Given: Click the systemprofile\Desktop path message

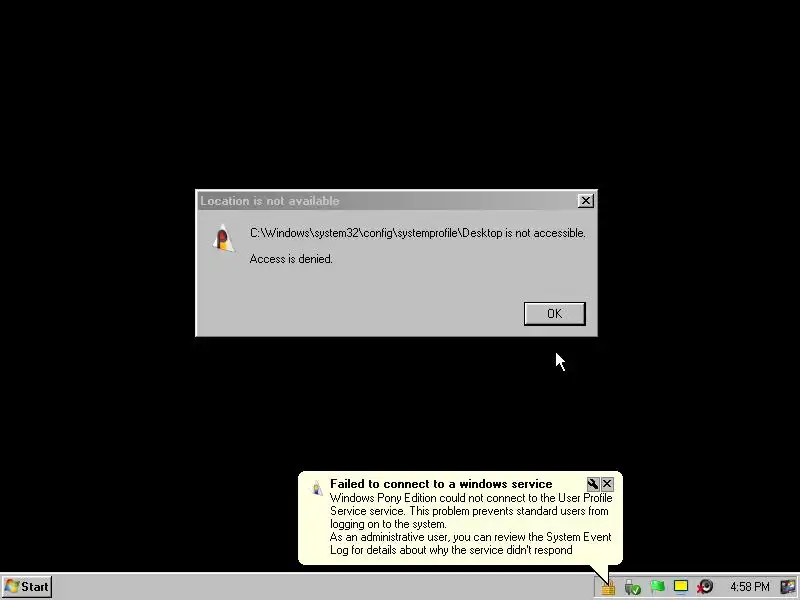Looking at the screenshot, I should [x=417, y=233].
